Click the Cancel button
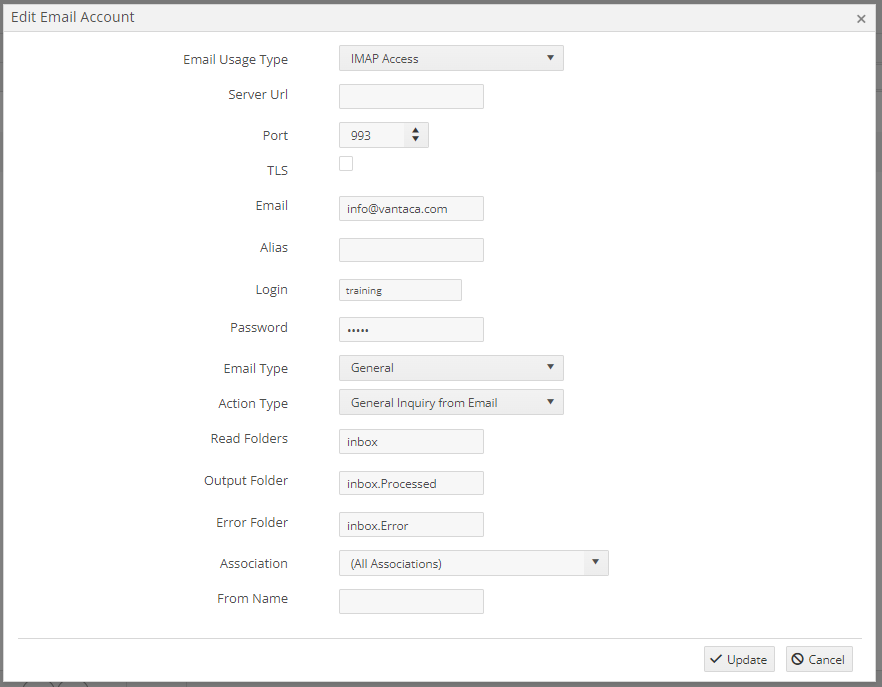The image size is (882, 687). point(819,659)
